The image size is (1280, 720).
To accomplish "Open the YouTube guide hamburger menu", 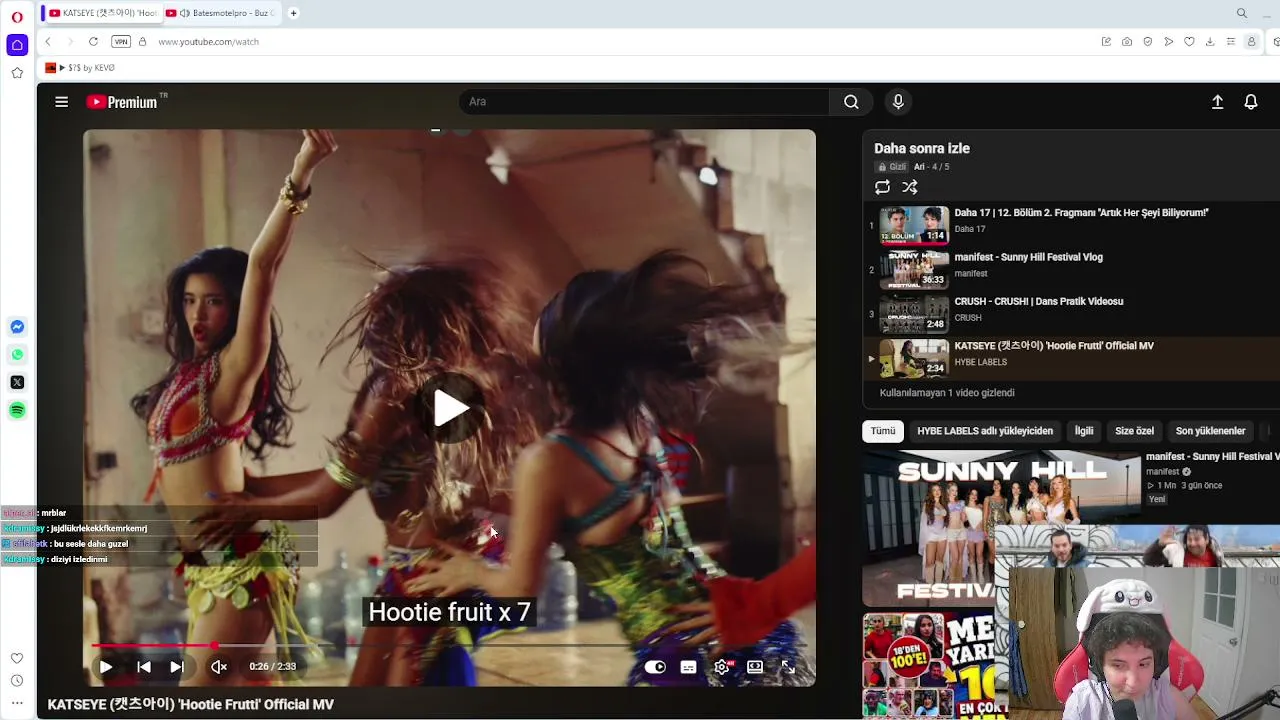I will pos(61,101).
